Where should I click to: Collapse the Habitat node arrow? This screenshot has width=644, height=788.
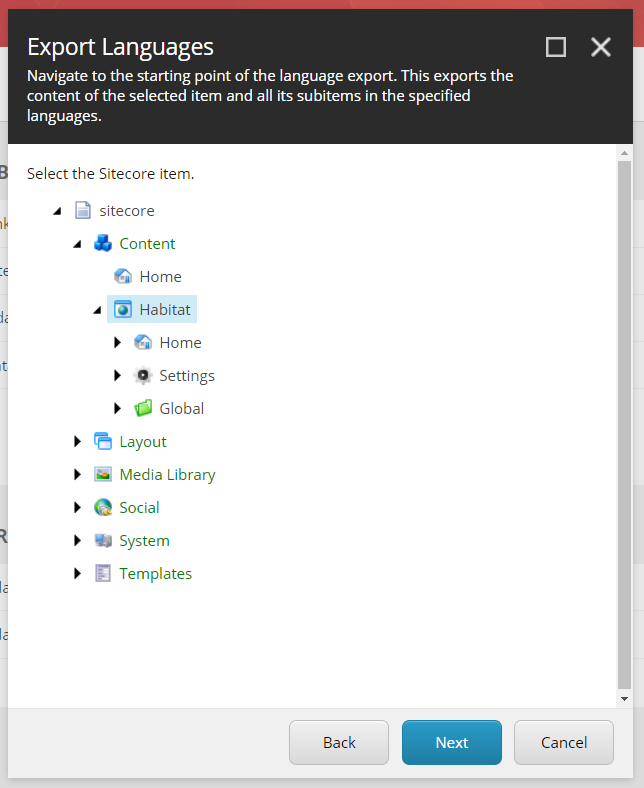97,310
